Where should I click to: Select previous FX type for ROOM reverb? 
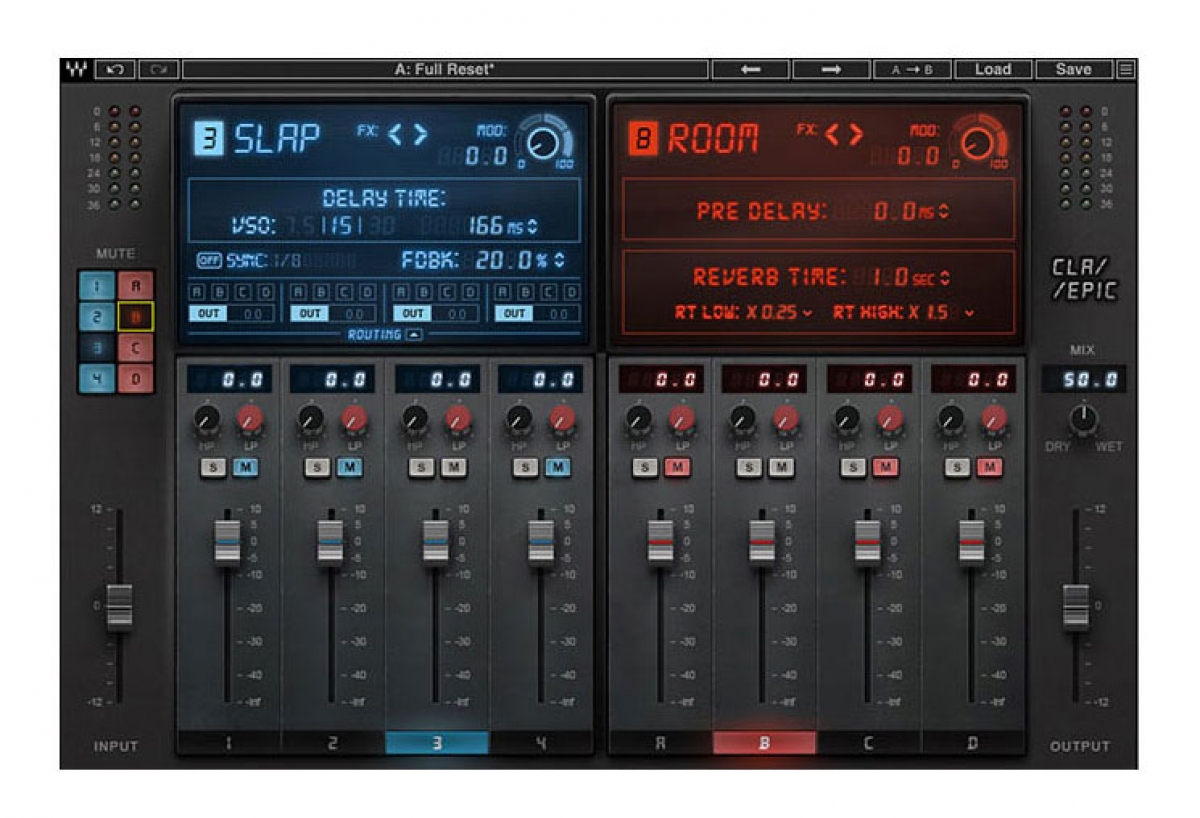pyautogui.click(x=833, y=134)
